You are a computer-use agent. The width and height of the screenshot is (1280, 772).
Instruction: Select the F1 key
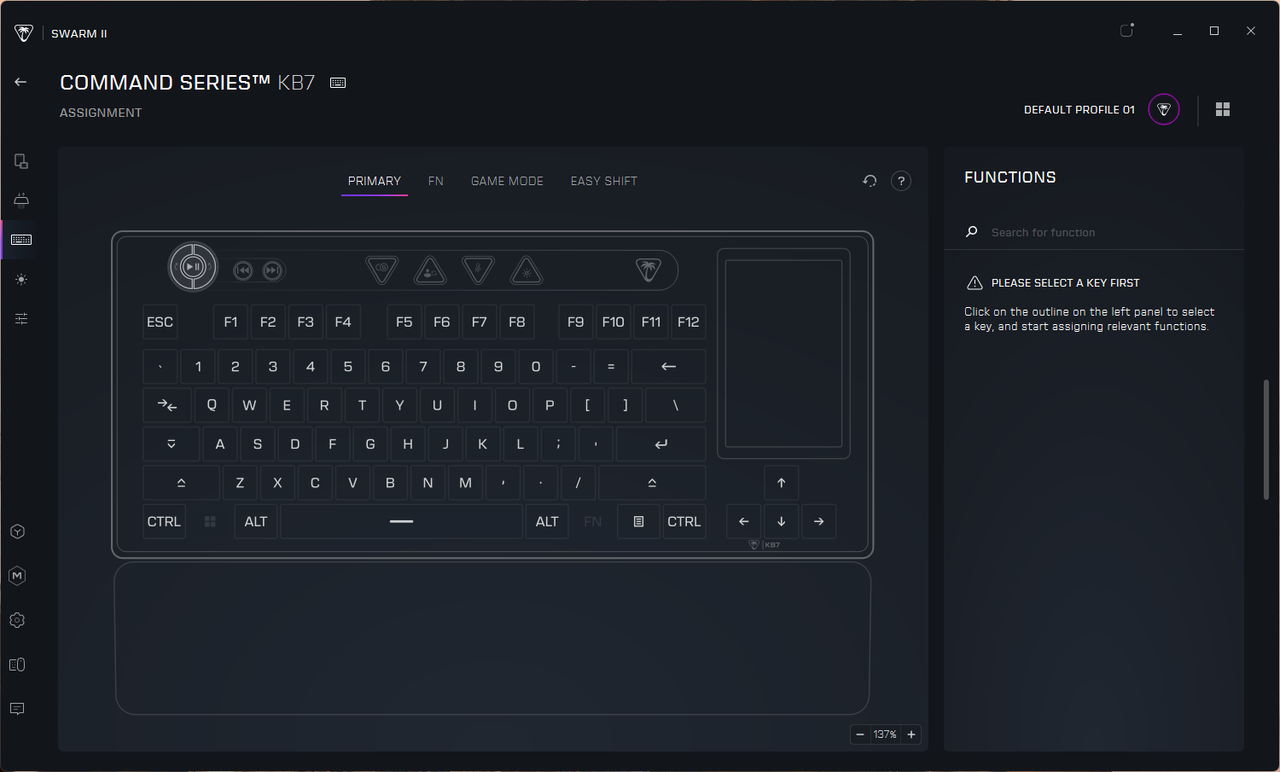230,322
